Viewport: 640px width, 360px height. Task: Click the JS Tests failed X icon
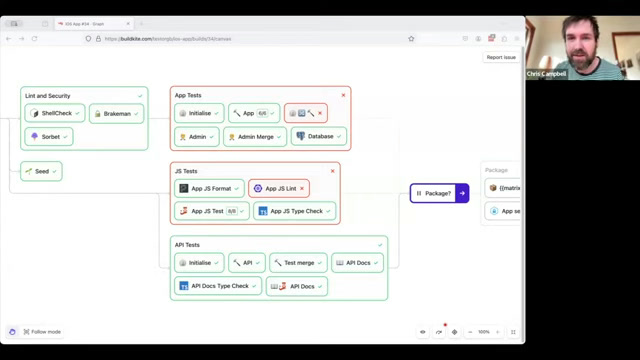tap(333, 171)
